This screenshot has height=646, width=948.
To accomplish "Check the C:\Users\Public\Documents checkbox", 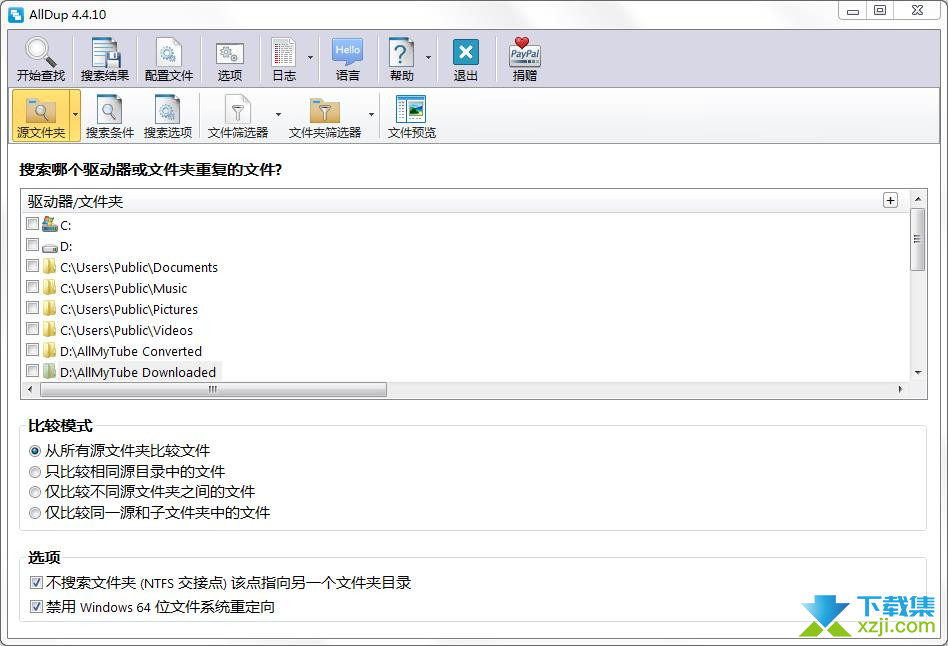I will point(33,266).
